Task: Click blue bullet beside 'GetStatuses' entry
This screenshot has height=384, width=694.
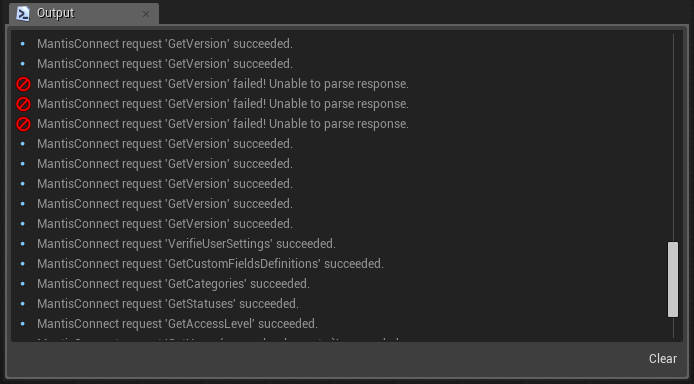Action: (x=23, y=303)
